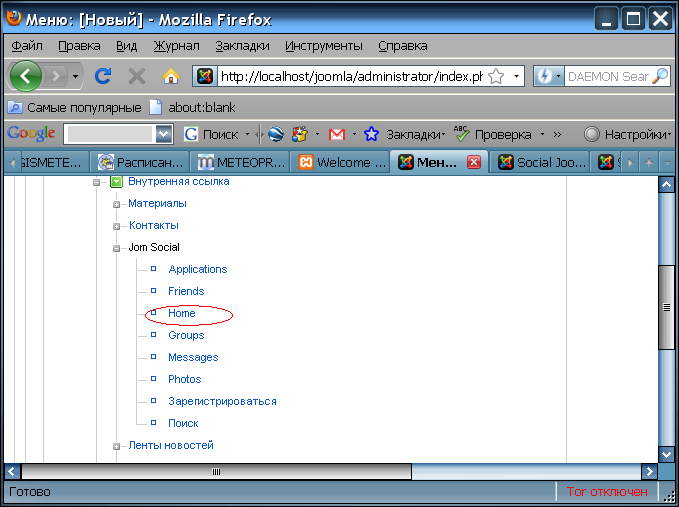Click the Stop loading X icon
Viewport: 679px width, 507px height.
(137, 77)
